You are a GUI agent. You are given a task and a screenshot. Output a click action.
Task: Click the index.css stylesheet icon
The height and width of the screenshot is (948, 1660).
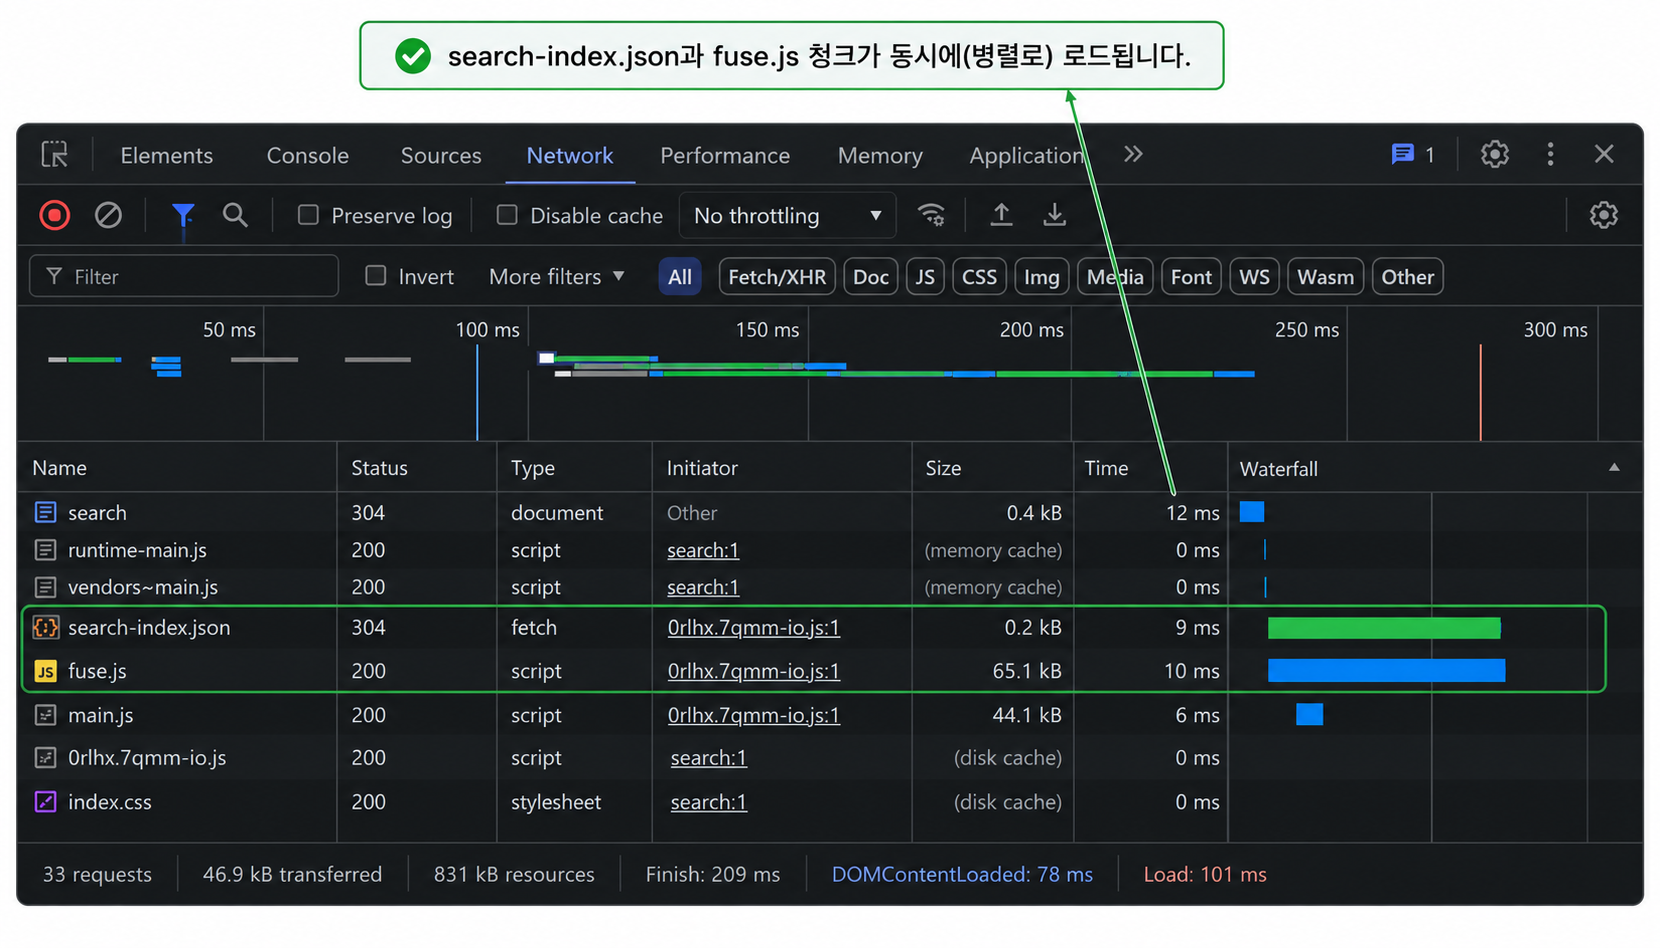coord(45,802)
